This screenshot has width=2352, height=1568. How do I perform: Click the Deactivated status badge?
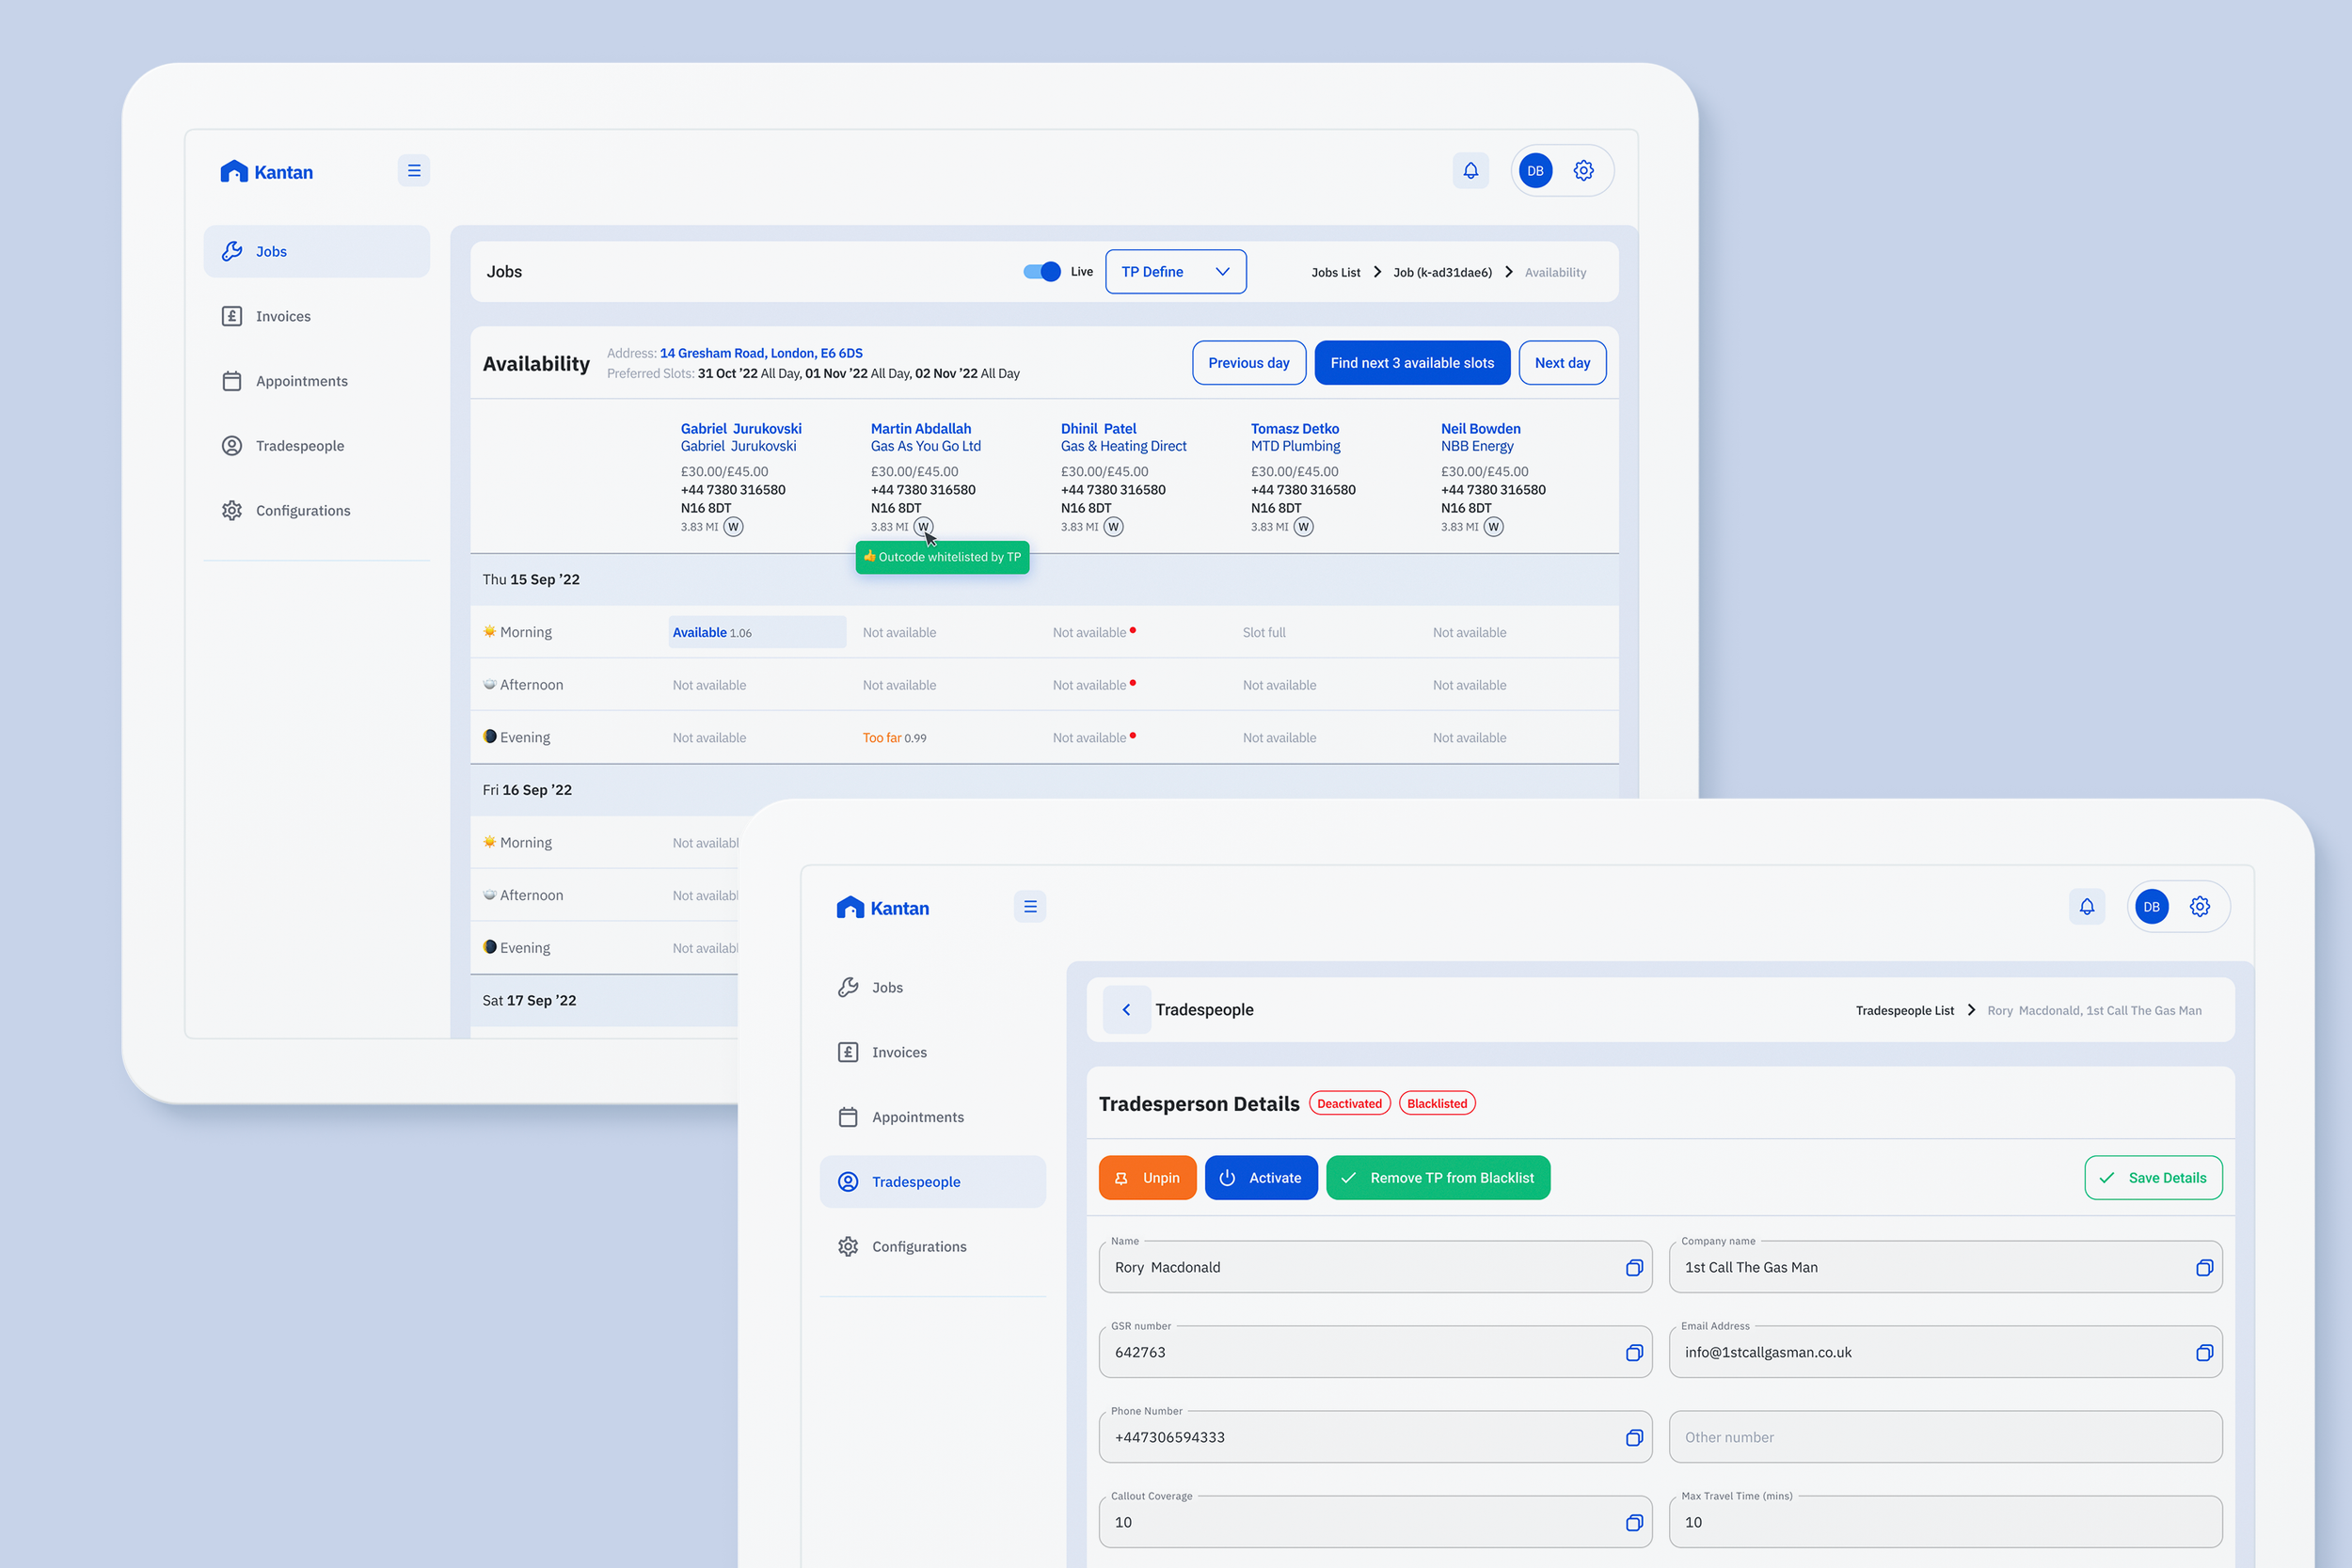click(1349, 1104)
